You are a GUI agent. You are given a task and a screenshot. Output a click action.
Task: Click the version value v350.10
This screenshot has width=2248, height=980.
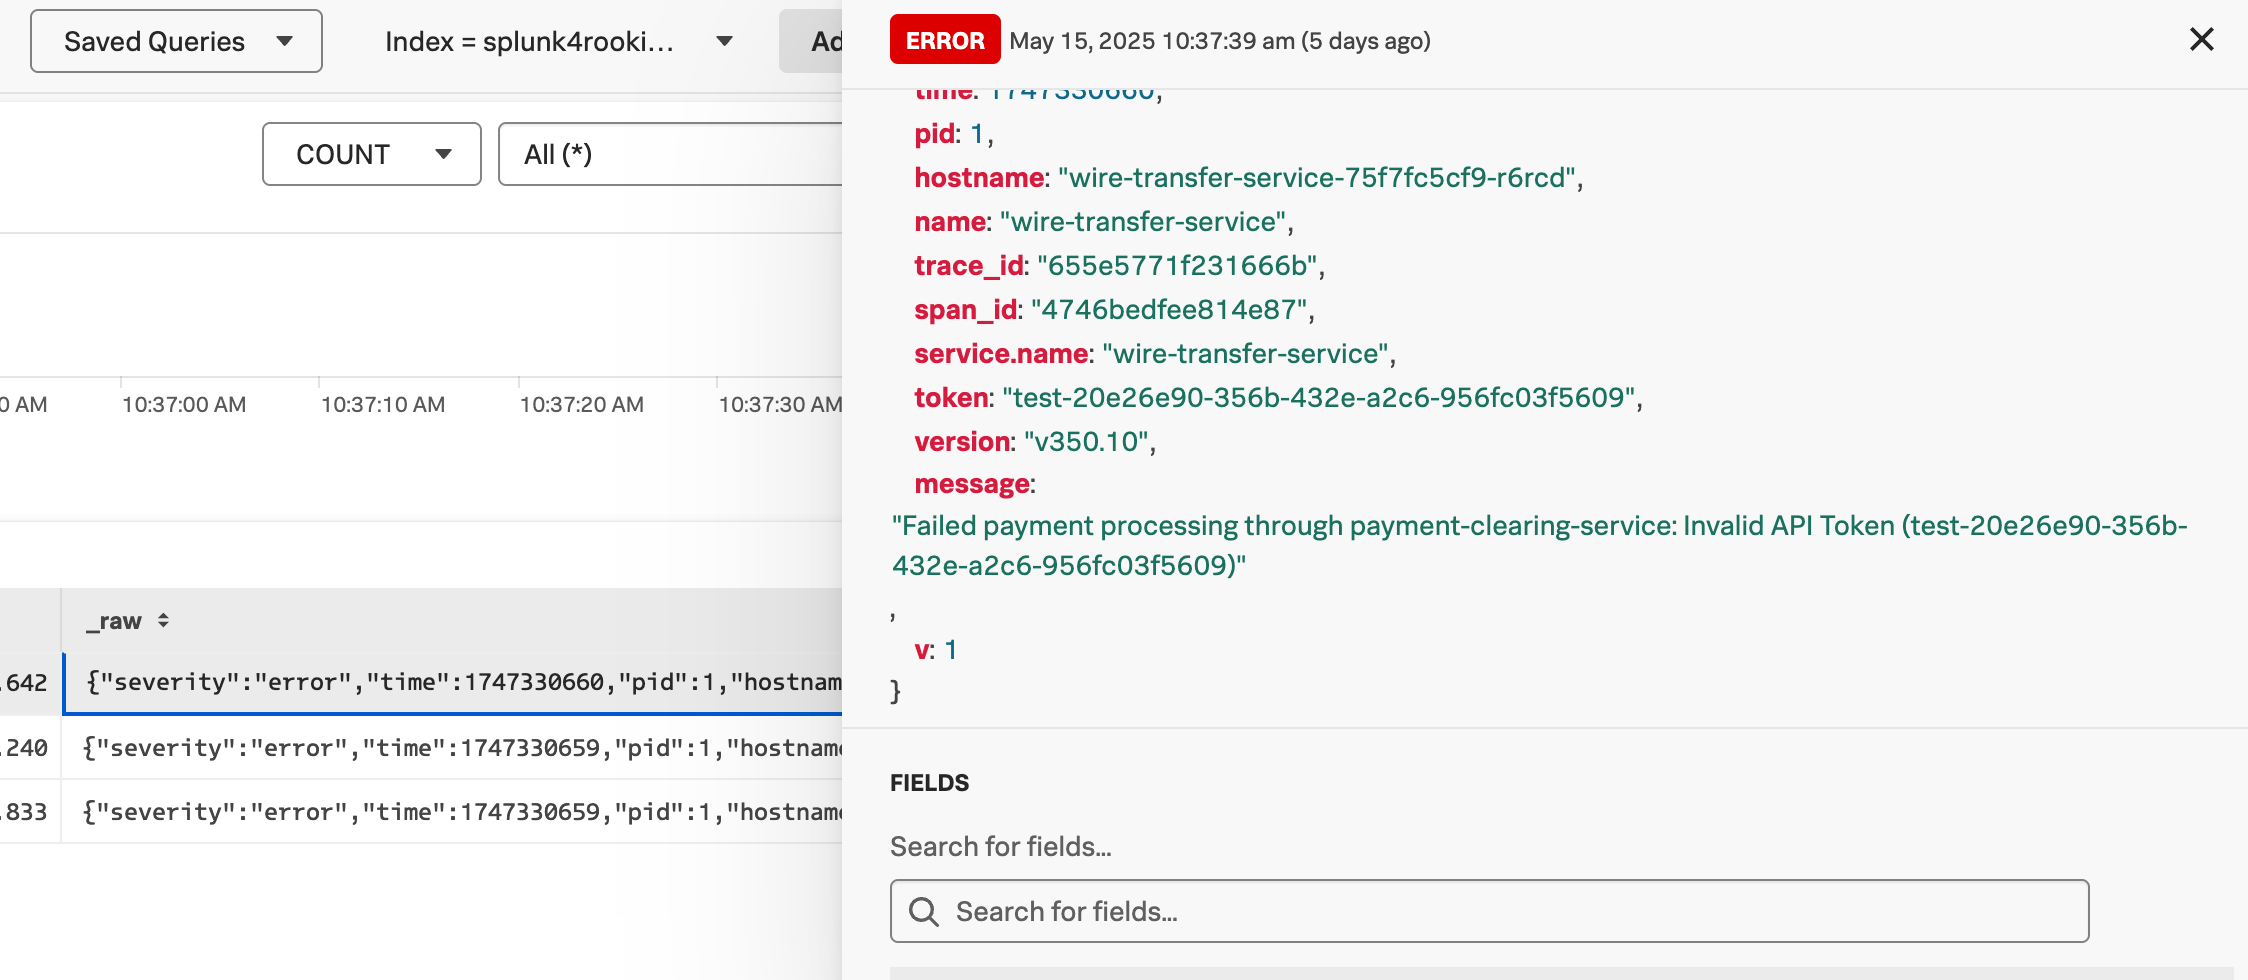click(x=1087, y=441)
